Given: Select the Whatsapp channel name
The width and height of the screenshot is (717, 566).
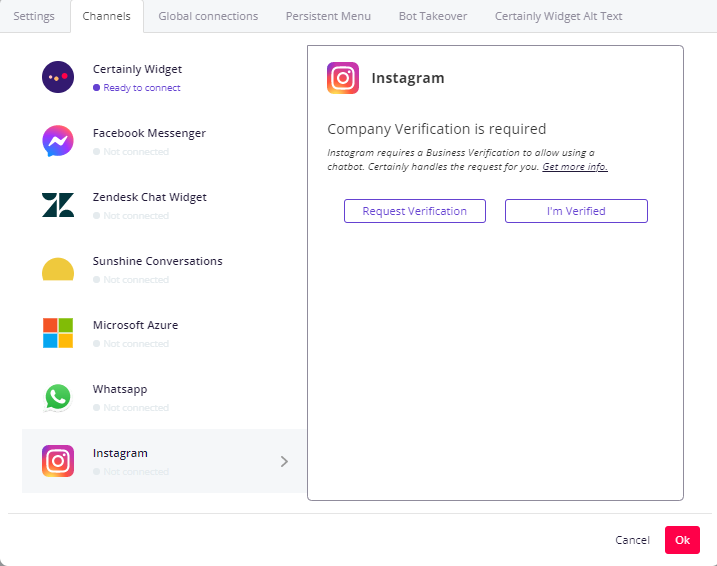Looking at the screenshot, I should [120, 389].
